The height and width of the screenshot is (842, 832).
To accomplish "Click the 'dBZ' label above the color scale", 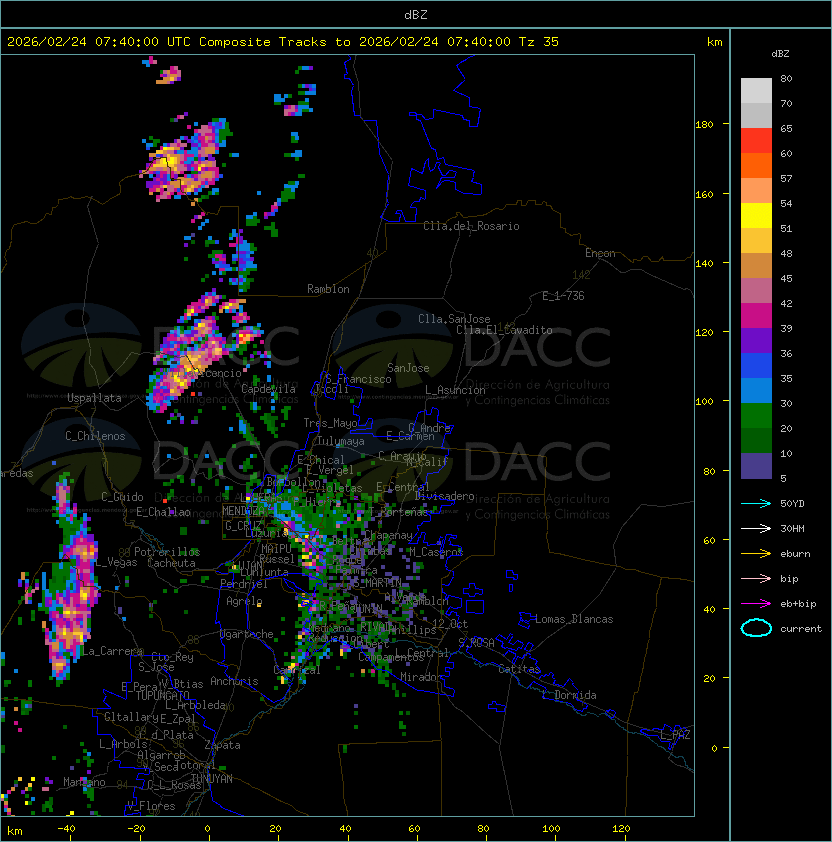I will click(x=780, y=54).
